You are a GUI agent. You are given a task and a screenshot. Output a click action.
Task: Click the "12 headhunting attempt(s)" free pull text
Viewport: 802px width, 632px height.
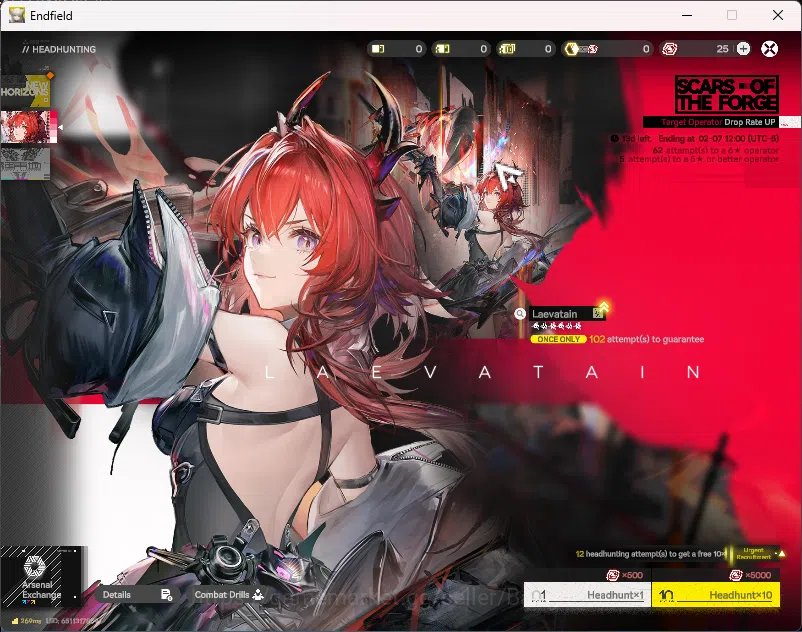tap(650, 554)
